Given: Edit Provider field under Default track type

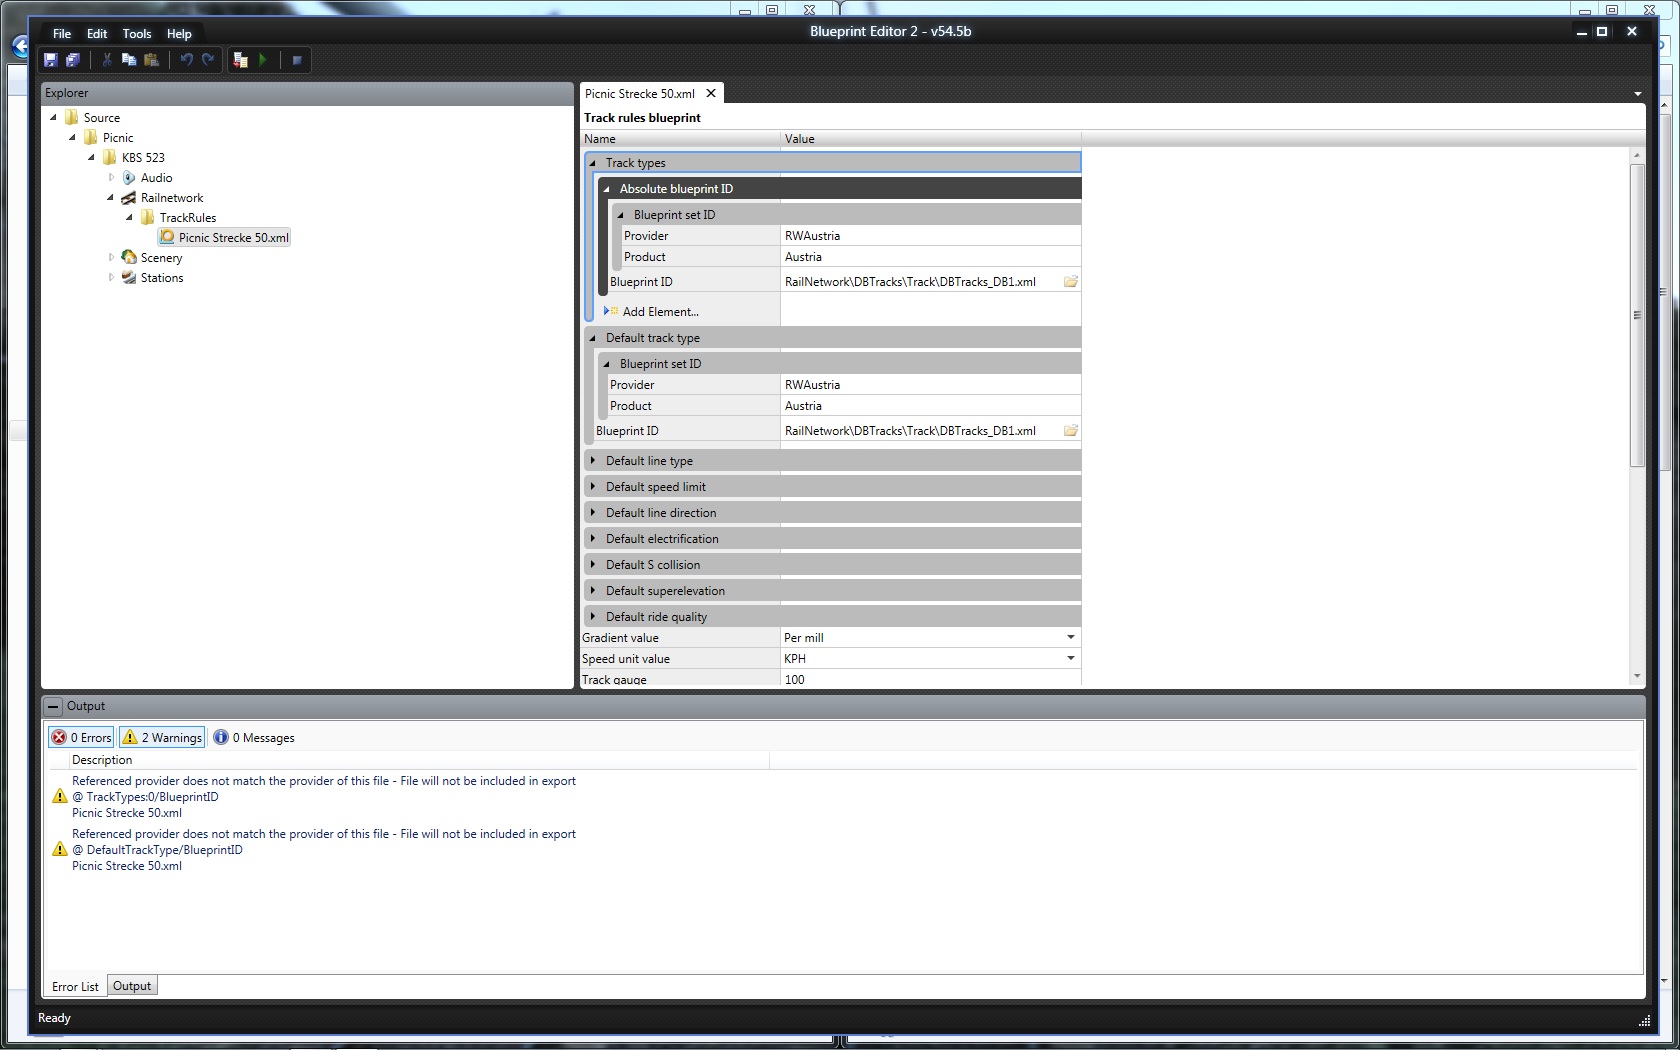Looking at the screenshot, I should 930,385.
